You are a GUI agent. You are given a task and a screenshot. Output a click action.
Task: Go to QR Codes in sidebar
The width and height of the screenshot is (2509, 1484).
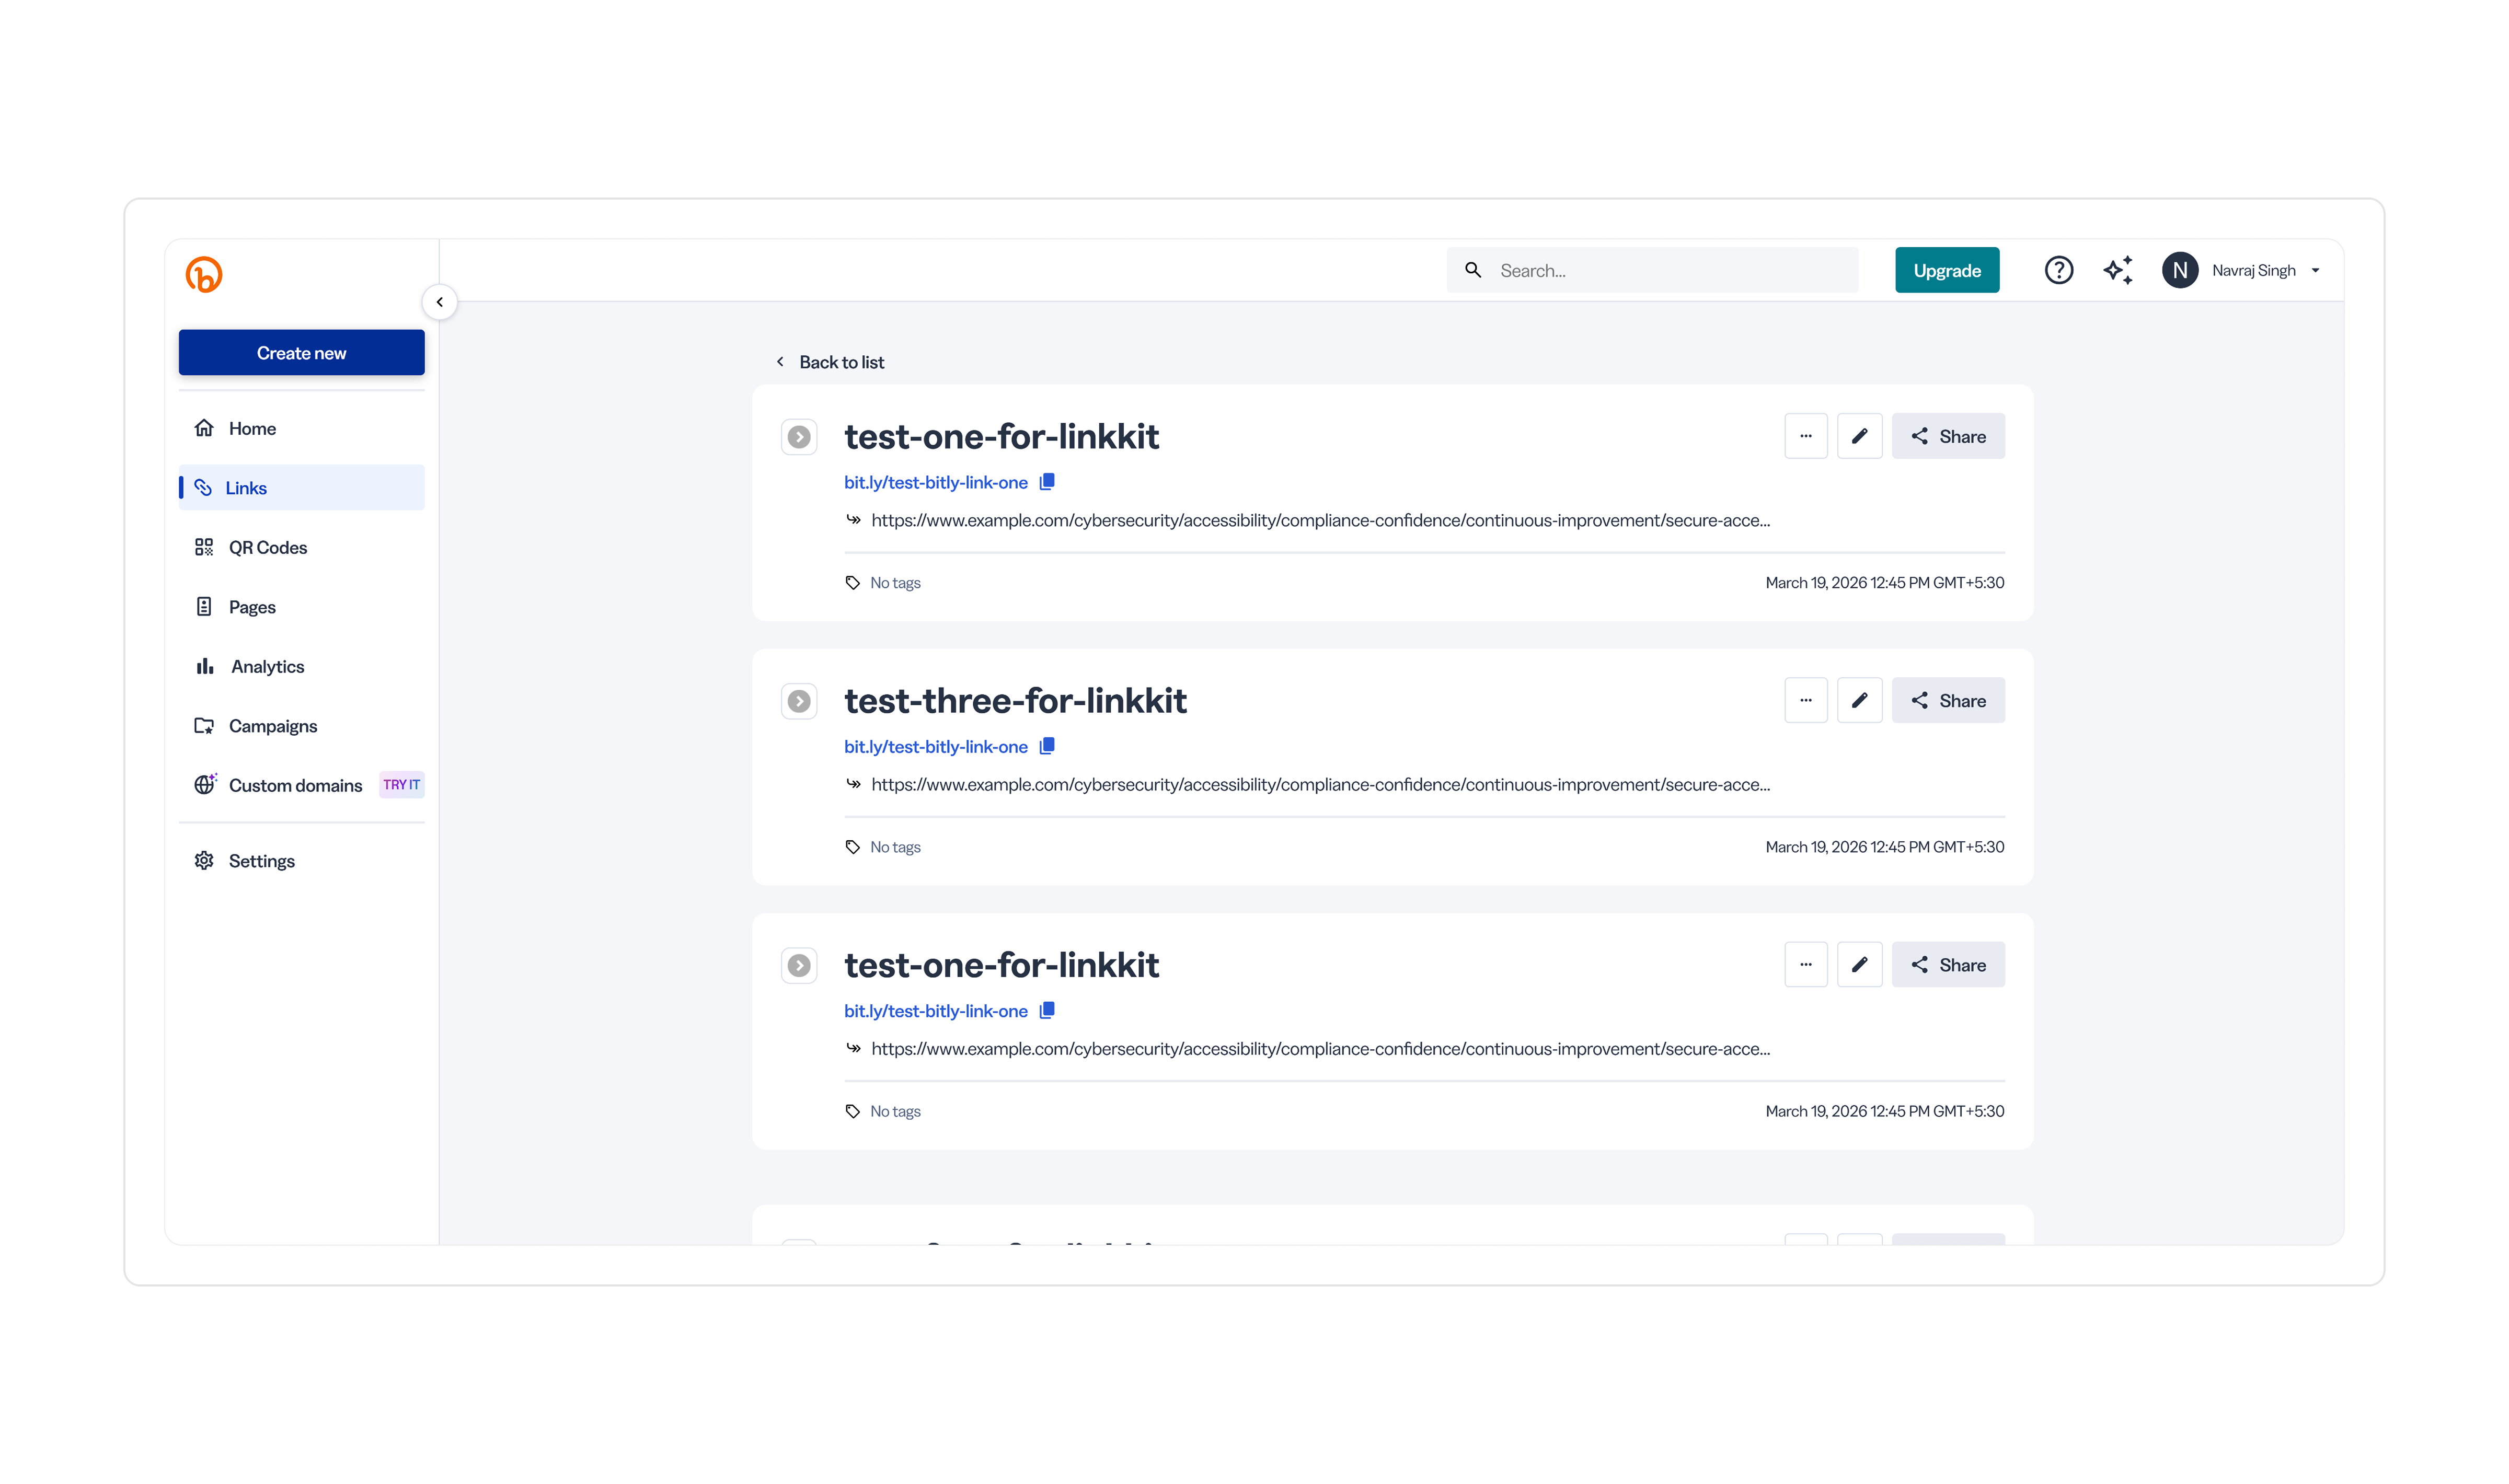pyautogui.click(x=268, y=547)
